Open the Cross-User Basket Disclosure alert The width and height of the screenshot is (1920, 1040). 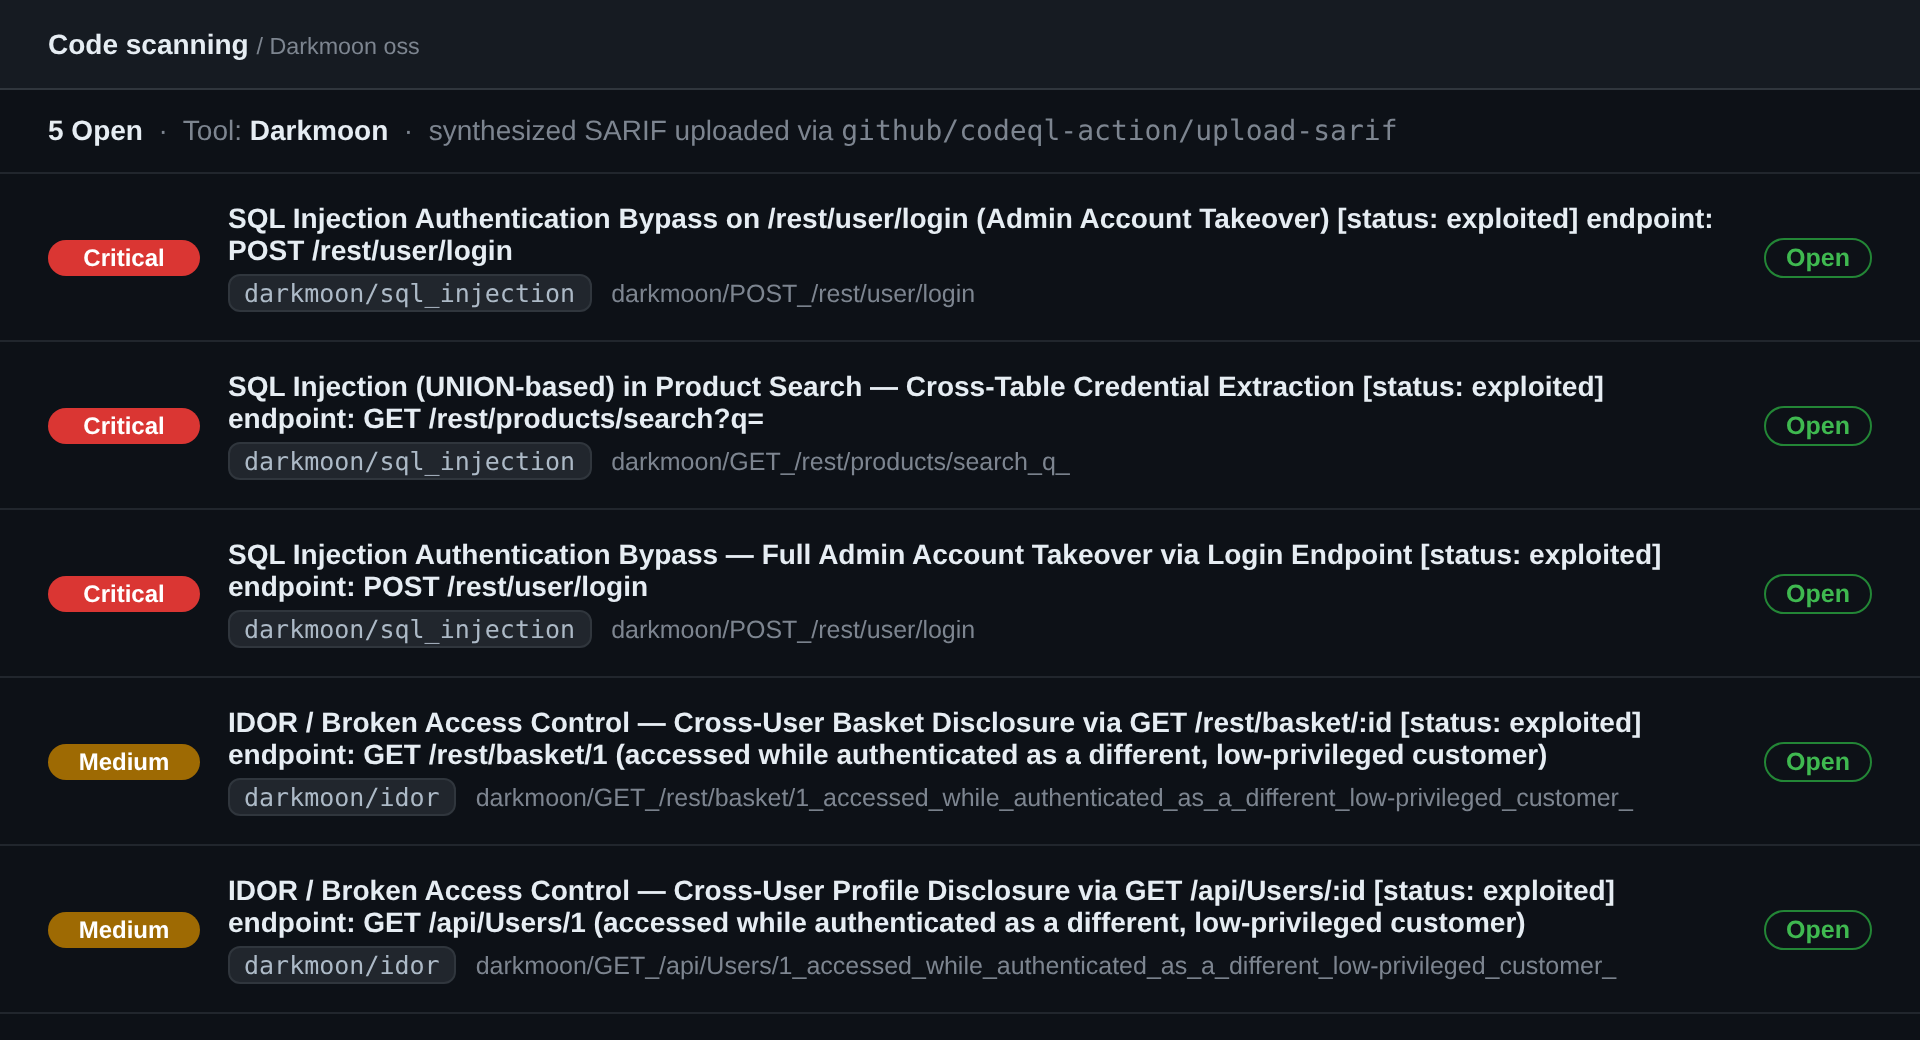coord(934,739)
